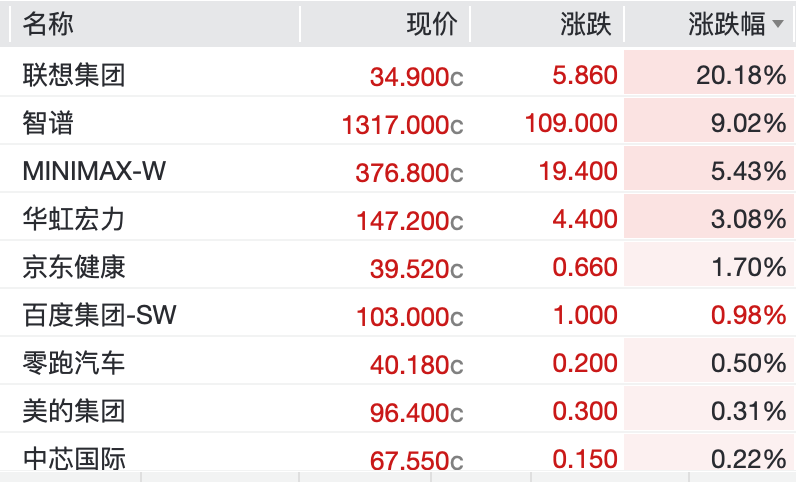Select the 零跑汽车 stock name

tap(74, 363)
